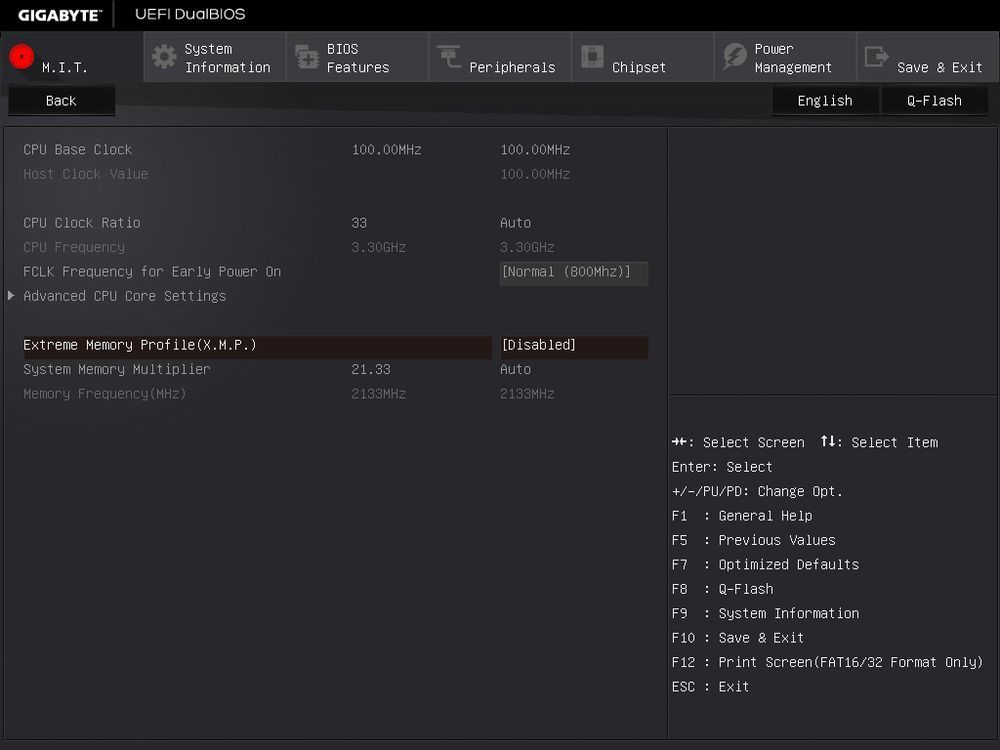Click the ESC Exit hint line
Screen dimensions: 1000x750
[710, 687]
